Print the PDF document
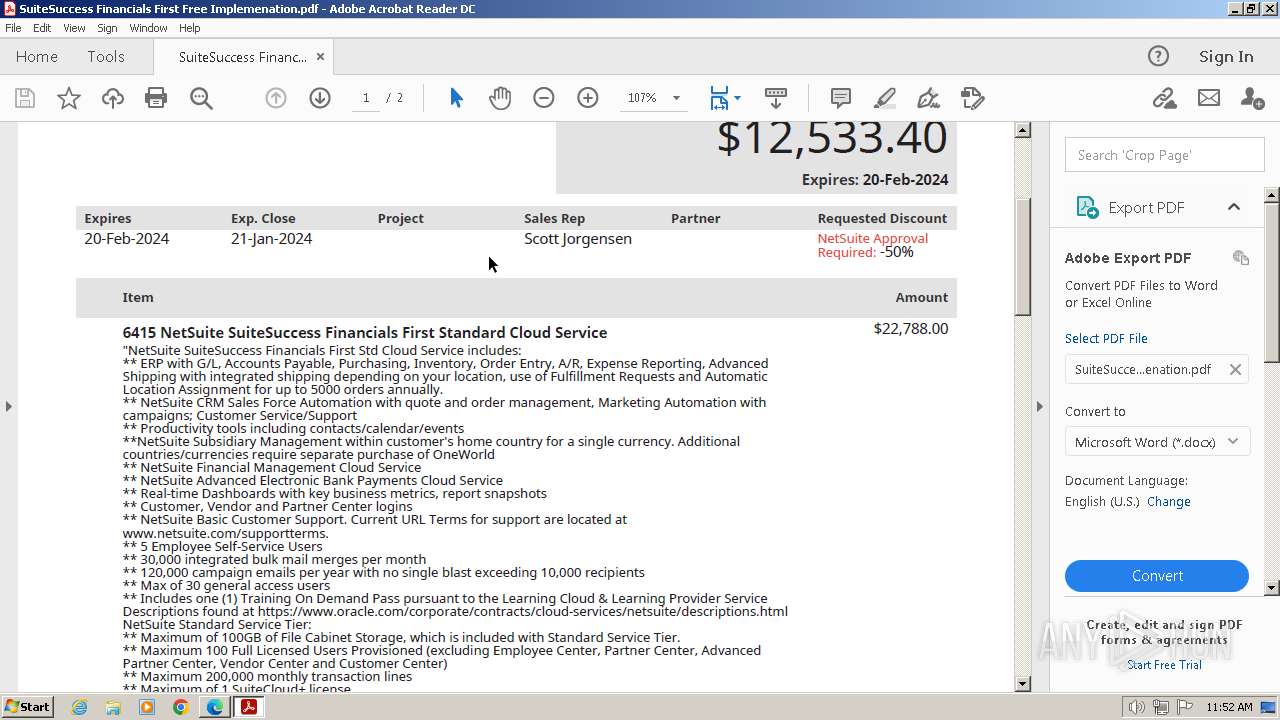Viewport: 1280px width, 720px height. point(156,98)
